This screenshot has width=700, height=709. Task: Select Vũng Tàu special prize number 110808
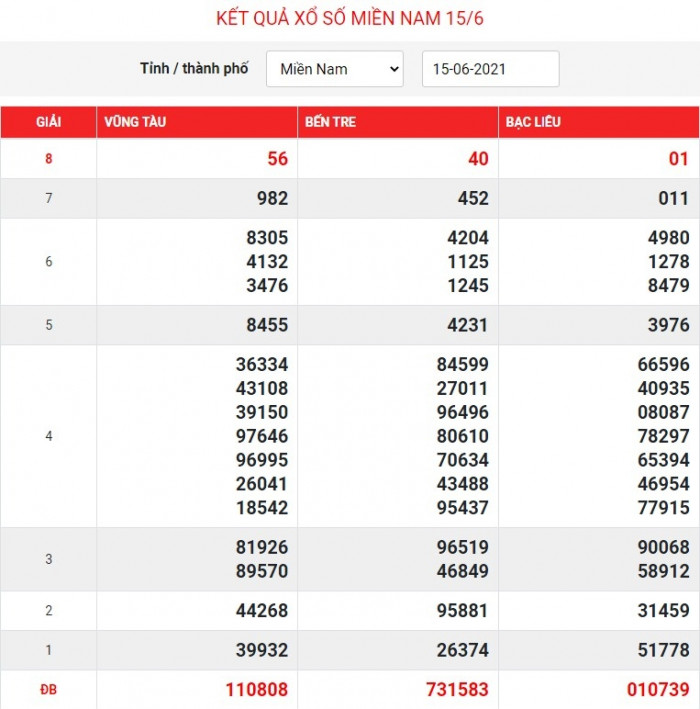pos(254,690)
